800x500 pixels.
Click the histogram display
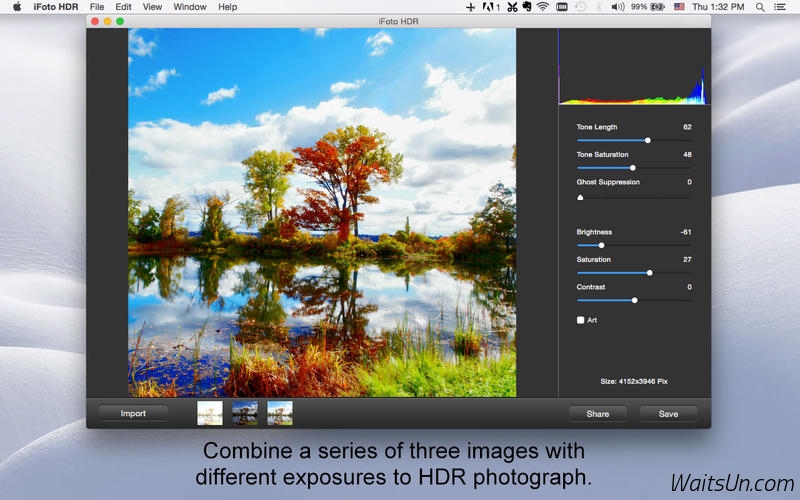point(634,66)
